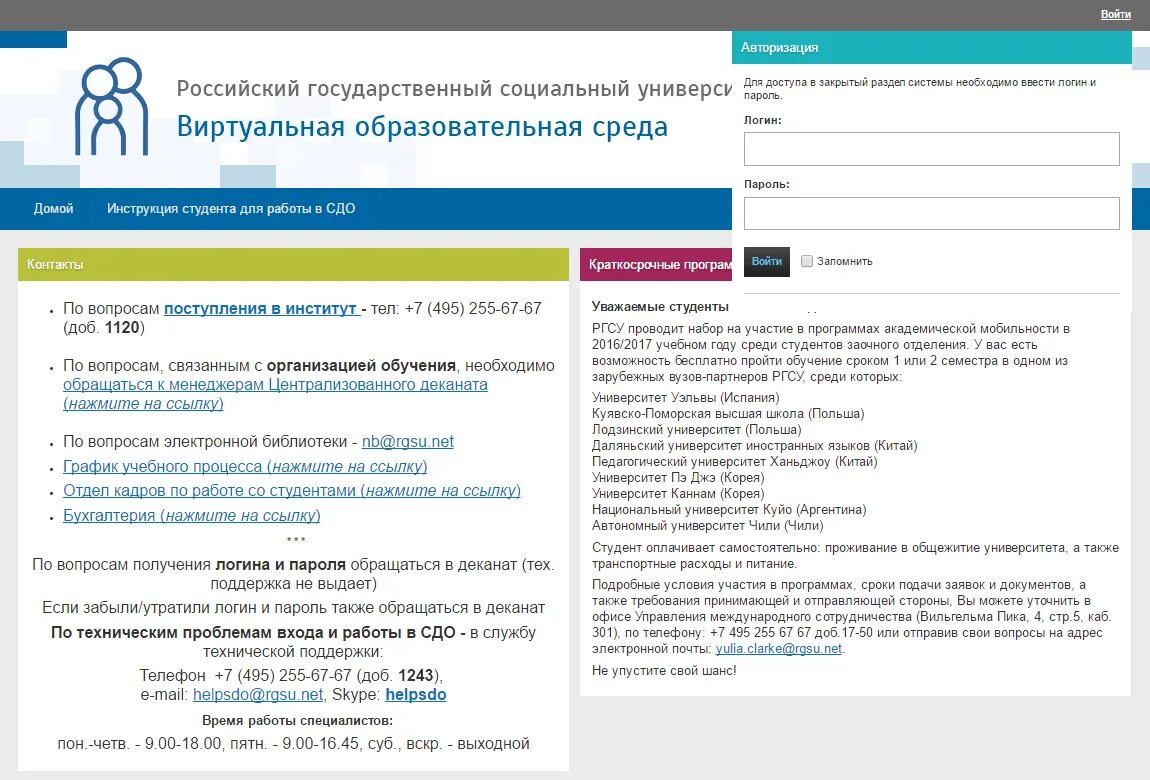The image size is (1150, 780).
Task: Click the Лодзинский университет (Польша) line
Action: click(x=697, y=430)
